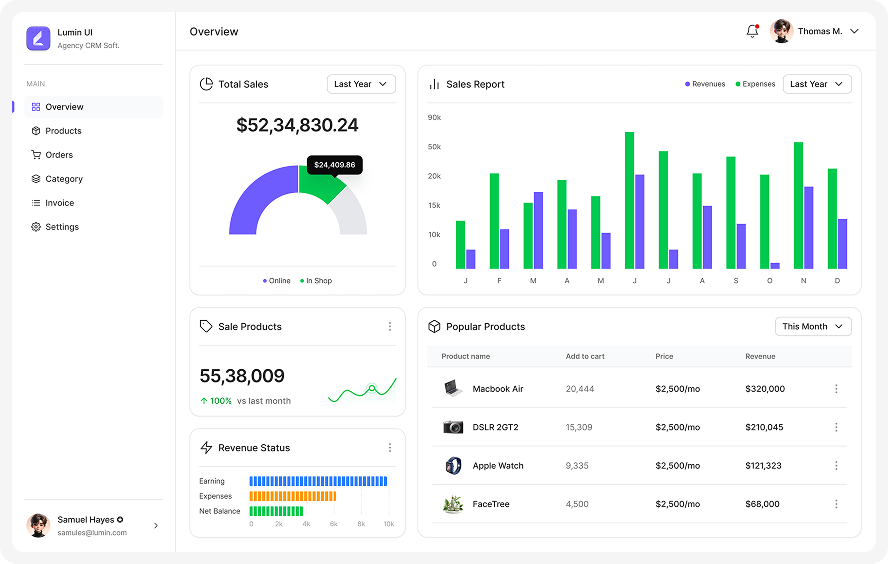The width and height of the screenshot is (888, 564).
Task: Toggle Expenses legend in Sales Report
Action: click(x=755, y=84)
